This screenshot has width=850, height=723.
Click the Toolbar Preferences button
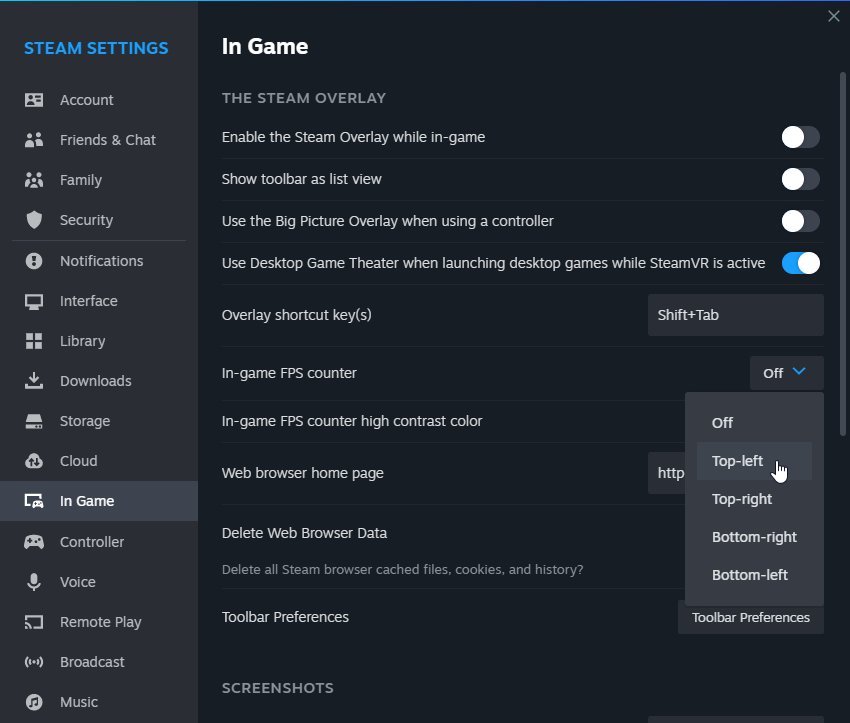751,617
